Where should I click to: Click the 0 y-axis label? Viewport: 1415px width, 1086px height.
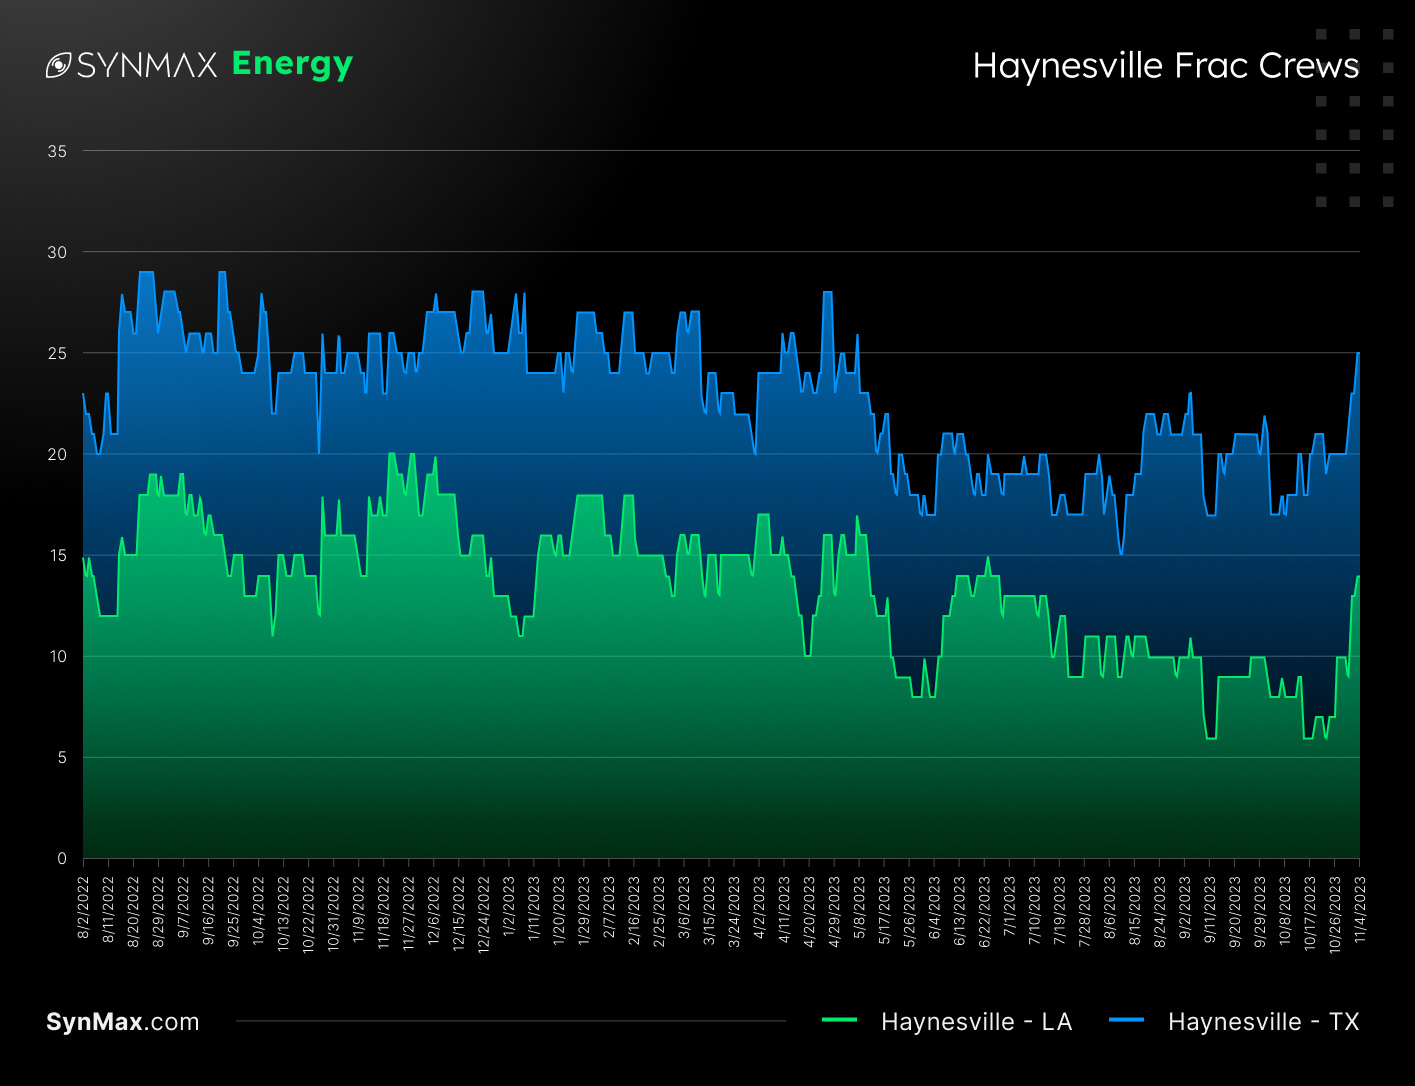click(x=62, y=858)
